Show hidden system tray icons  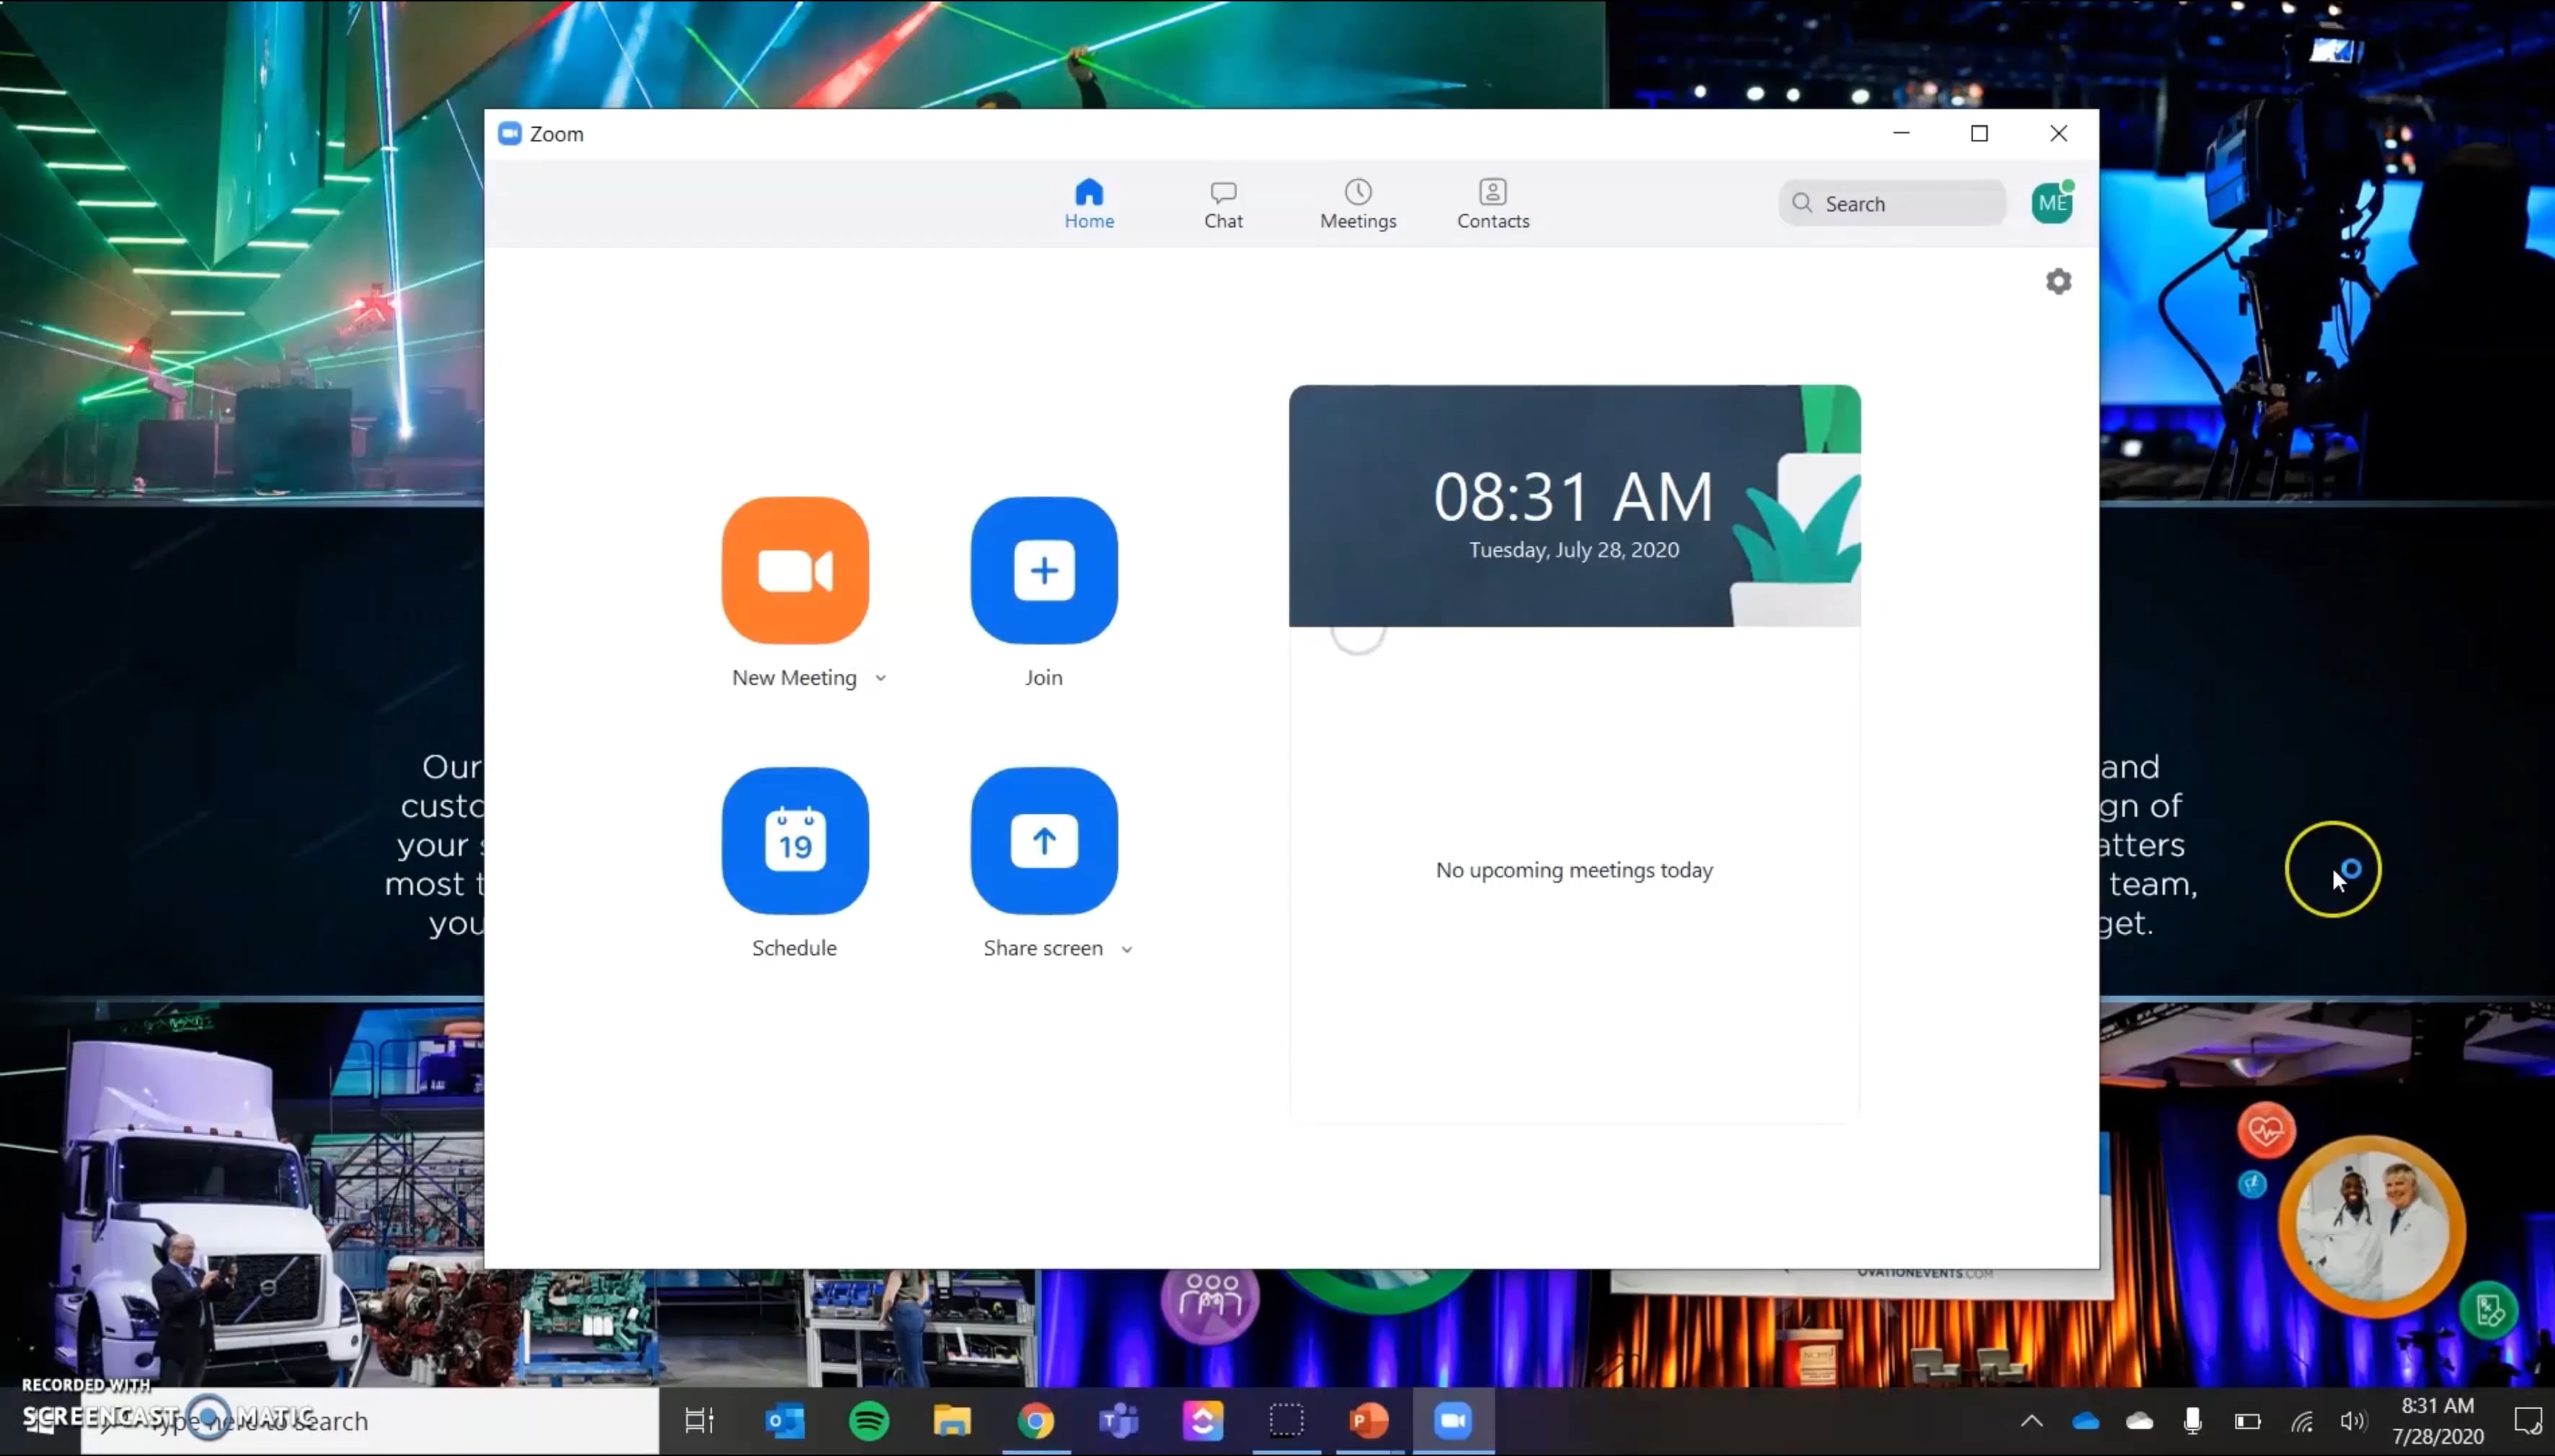click(x=2031, y=1421)
